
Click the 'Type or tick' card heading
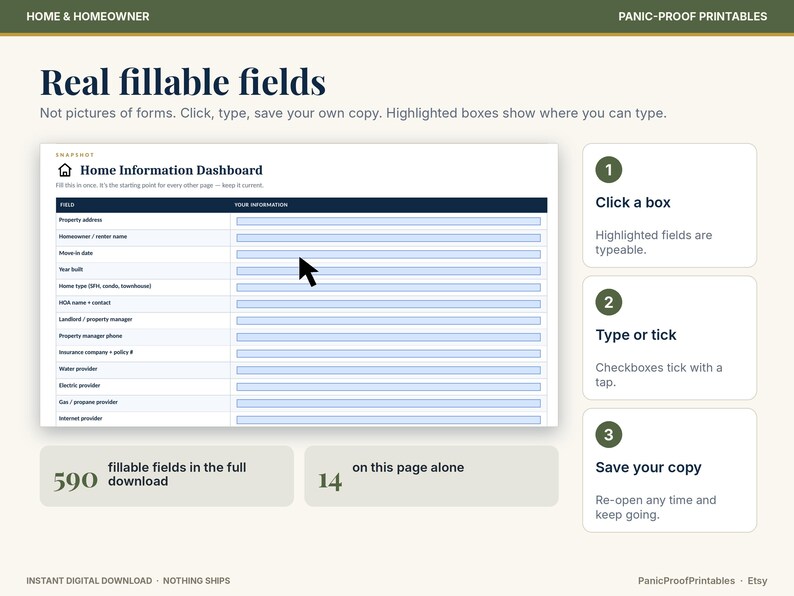coord(636,335)
